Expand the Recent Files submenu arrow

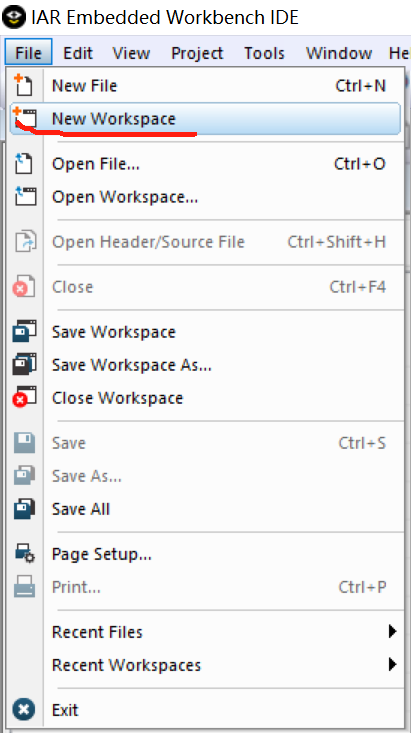(392, 632)
